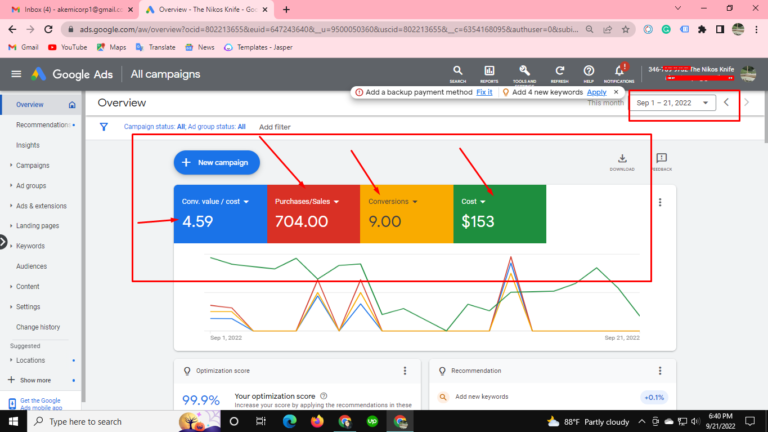Screen dimensions: 768x432
Task: Click the filter funnel icon
Action: click(104, 127)
